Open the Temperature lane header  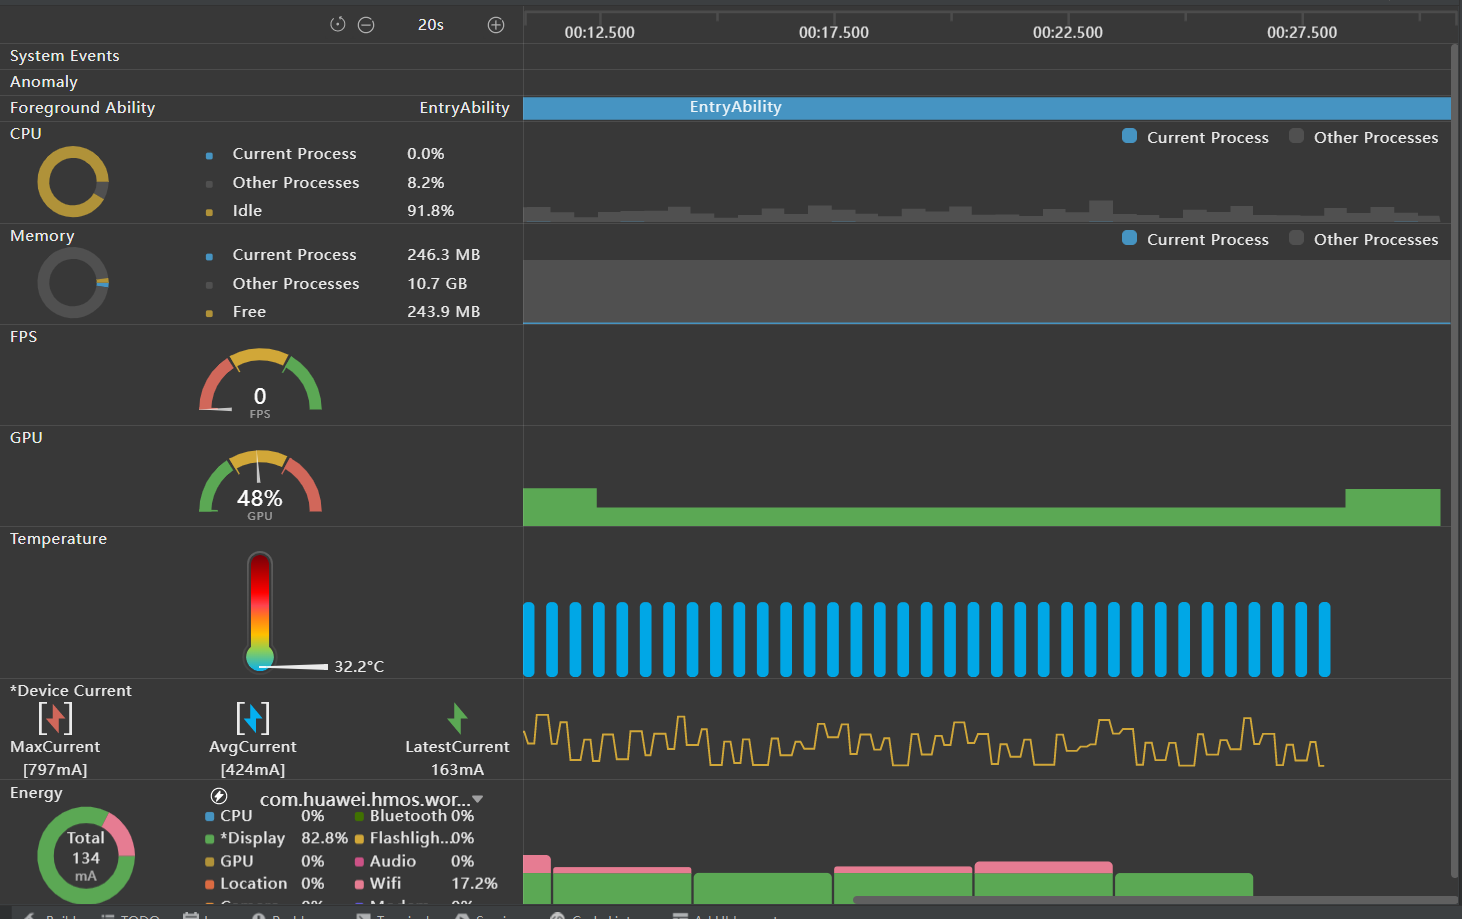(x=58, y=539)
